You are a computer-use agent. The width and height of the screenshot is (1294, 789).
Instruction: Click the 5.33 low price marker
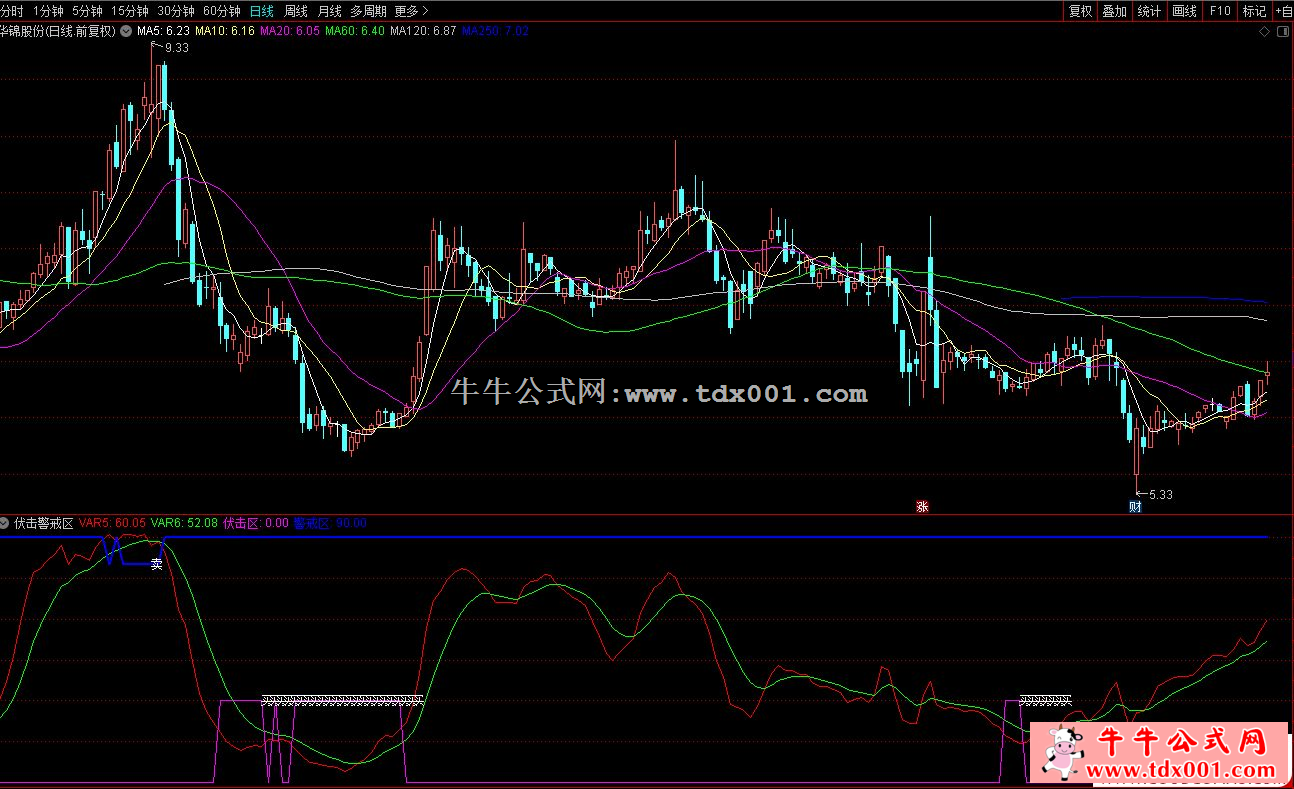click(1161, 494)
